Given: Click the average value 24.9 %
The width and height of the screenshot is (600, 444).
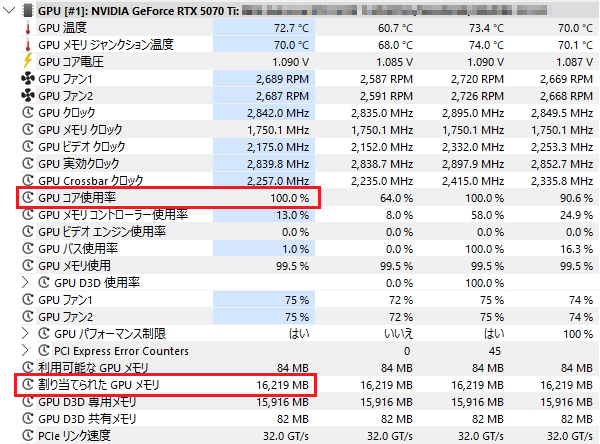Looking at the screenshot, I should coord(576,215).
